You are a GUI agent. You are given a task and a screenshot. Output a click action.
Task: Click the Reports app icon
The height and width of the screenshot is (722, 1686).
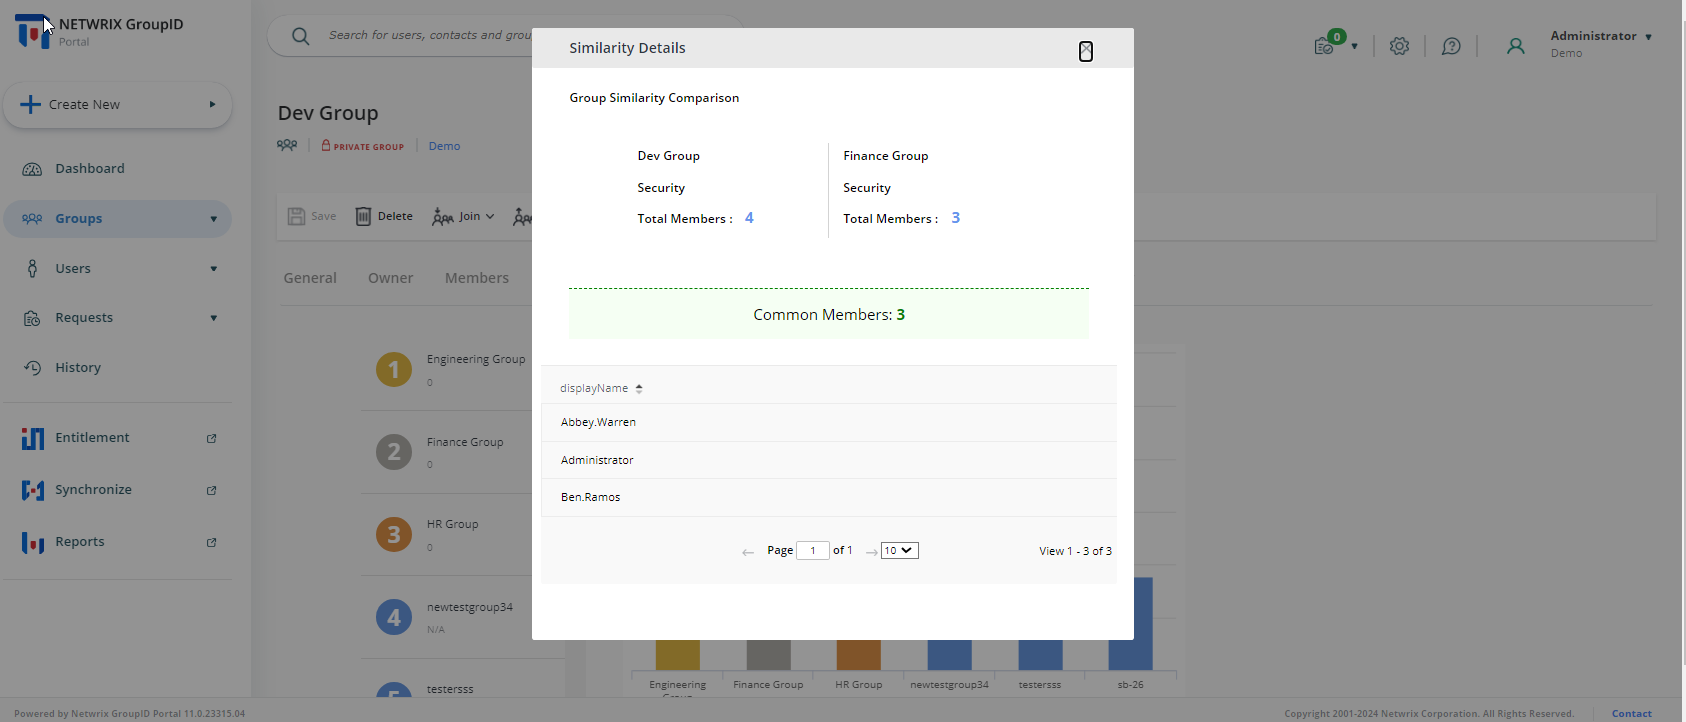click(33, 542)
